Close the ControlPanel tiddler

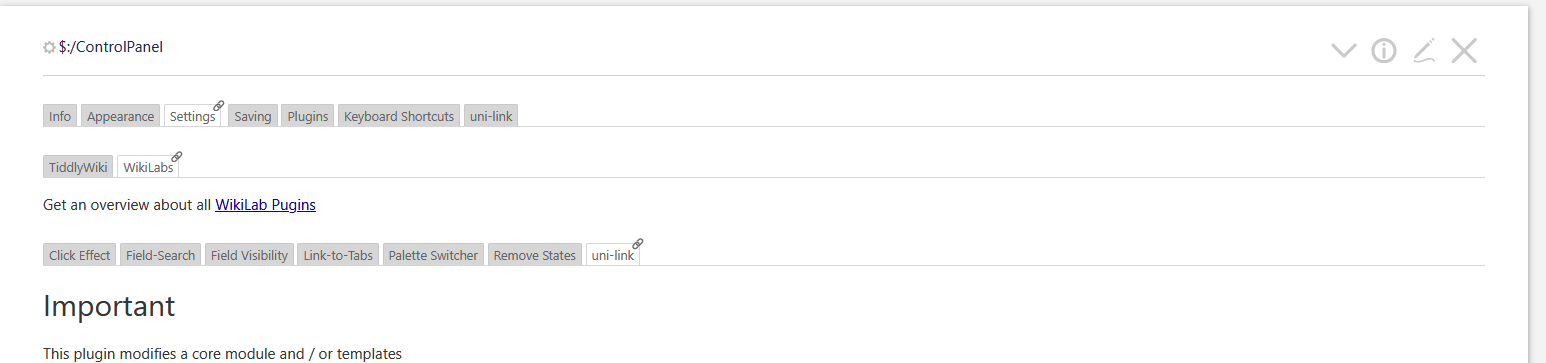(x=1464, y=51)
